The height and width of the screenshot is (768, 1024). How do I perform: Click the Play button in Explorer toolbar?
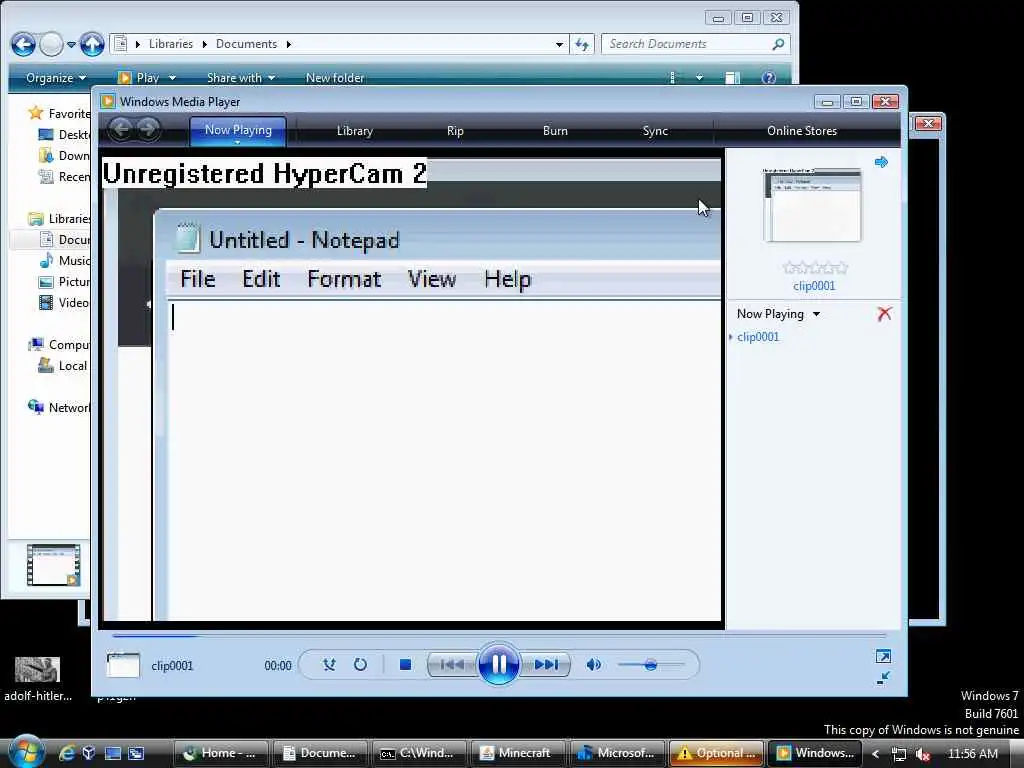click(138, 78)
